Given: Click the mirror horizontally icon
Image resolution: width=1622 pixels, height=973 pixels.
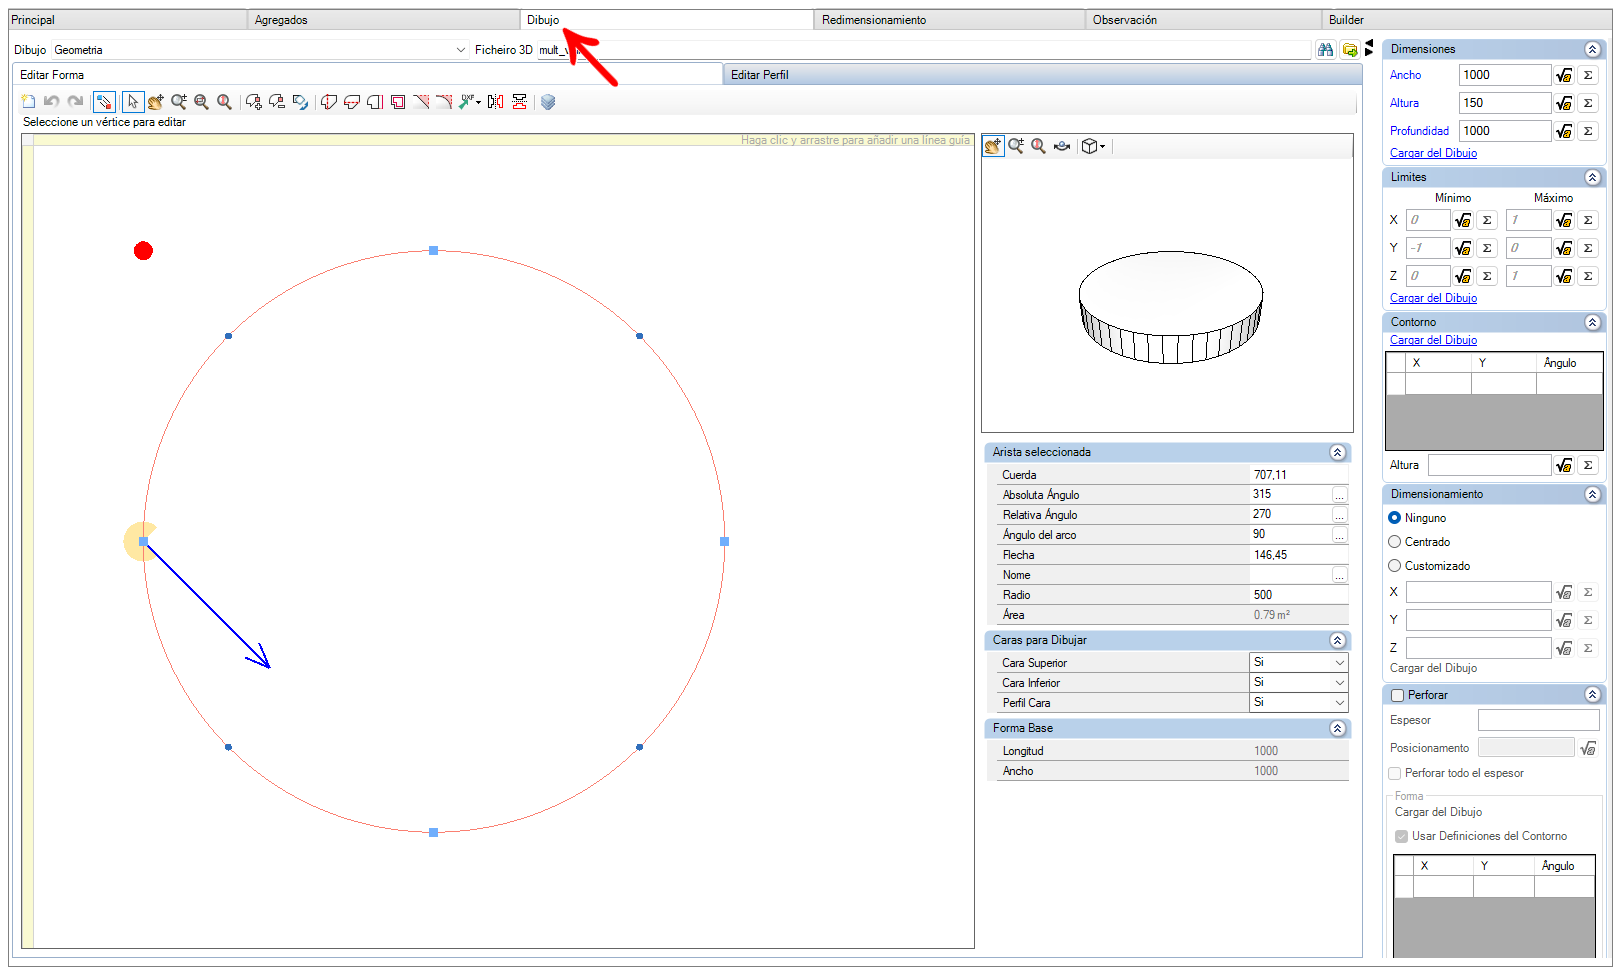Looking at the screenshot, I should [495, 102].
